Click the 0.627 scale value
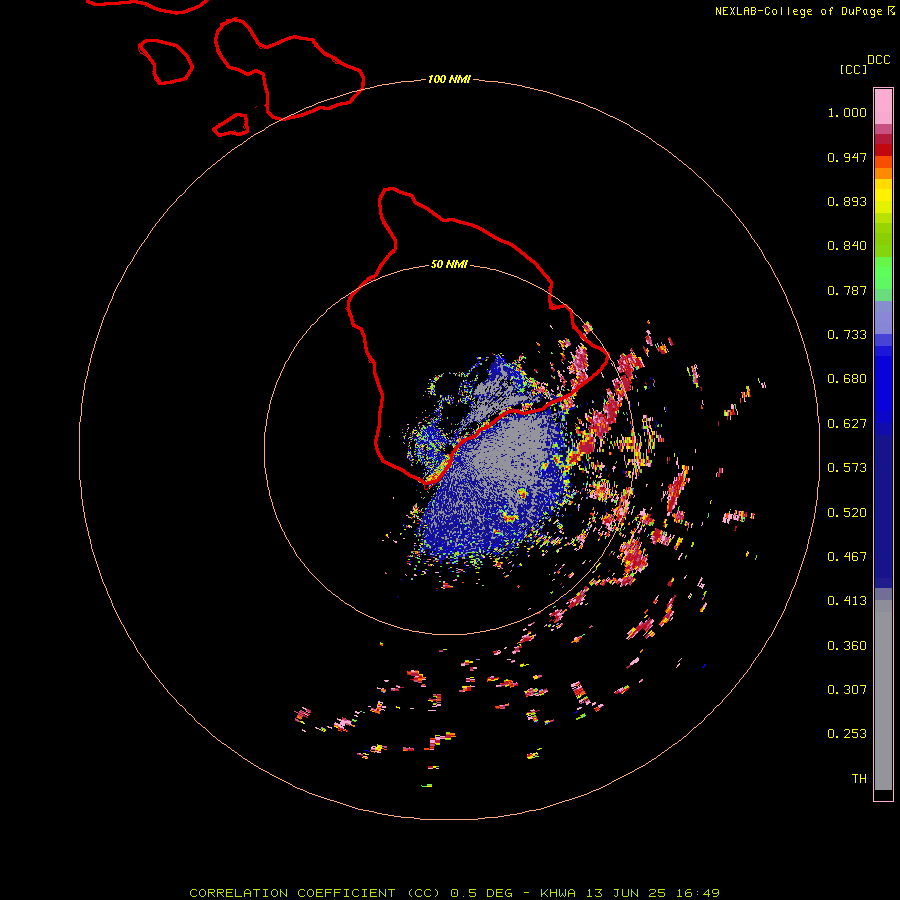The width and height of the screenshot is (900, 900). [847, 424]
